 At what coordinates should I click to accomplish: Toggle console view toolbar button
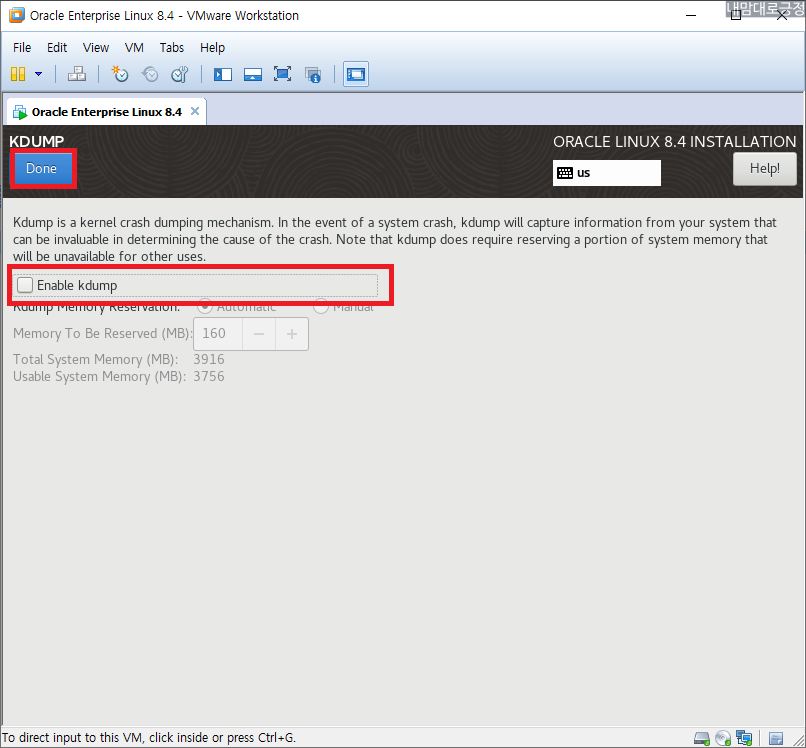coord(356,74)
